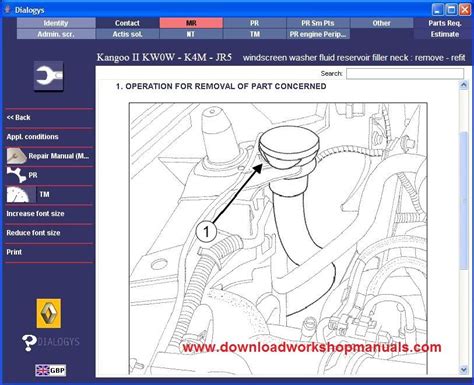Click Increase font size

point(35,214)
